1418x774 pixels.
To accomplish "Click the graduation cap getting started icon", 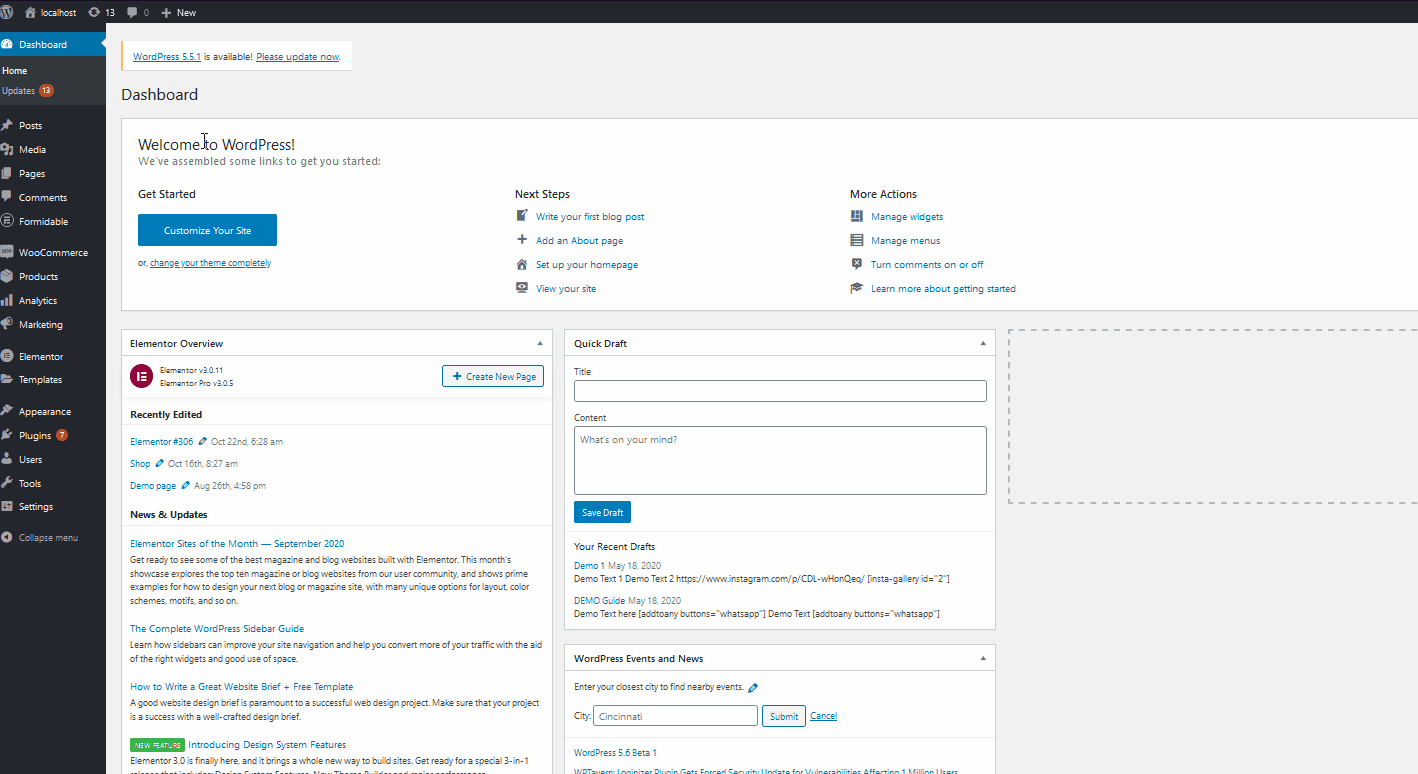I will click(x=857, y=288).
